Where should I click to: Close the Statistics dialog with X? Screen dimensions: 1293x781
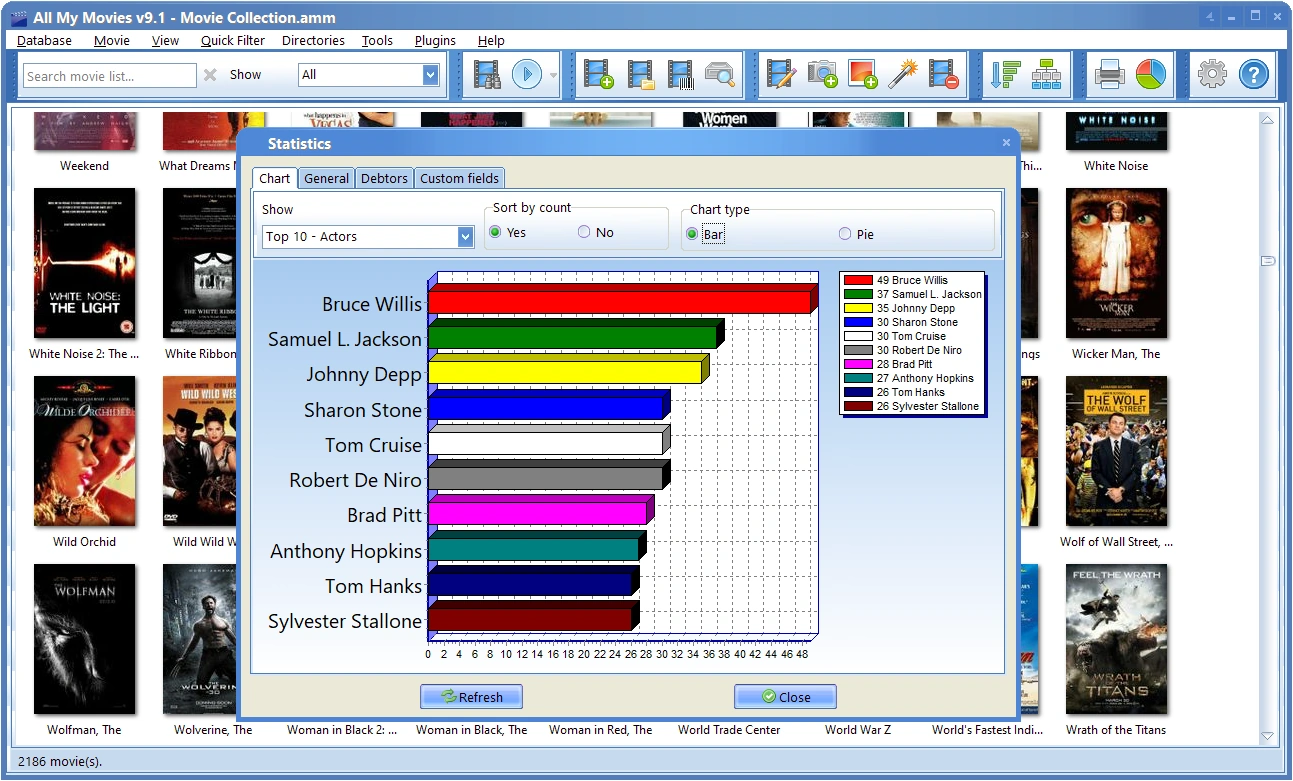pyautogui.click(x=1006, y=143)
